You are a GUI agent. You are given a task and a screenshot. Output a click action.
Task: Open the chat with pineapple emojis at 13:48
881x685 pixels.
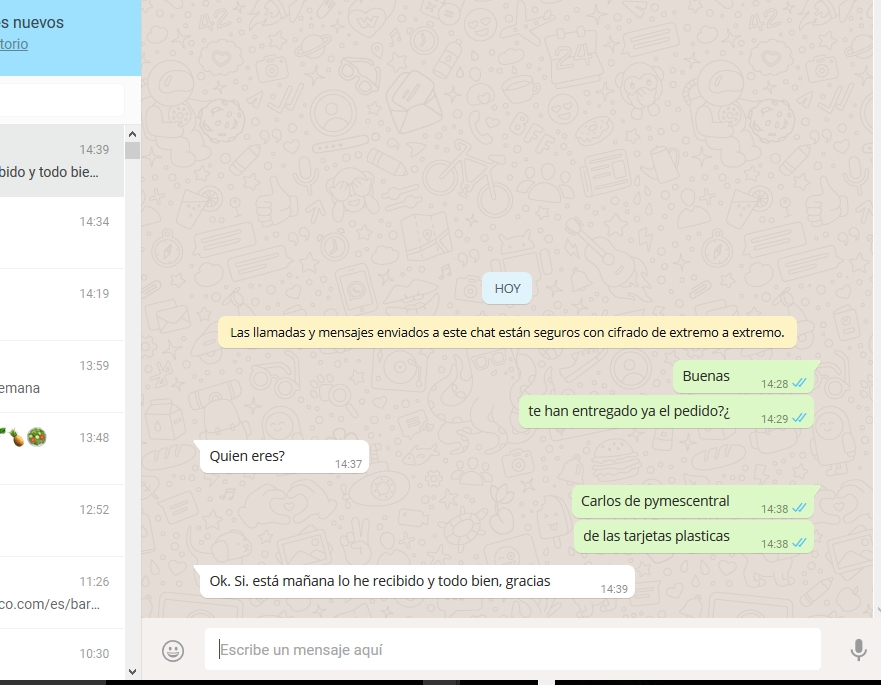[62, 448]
